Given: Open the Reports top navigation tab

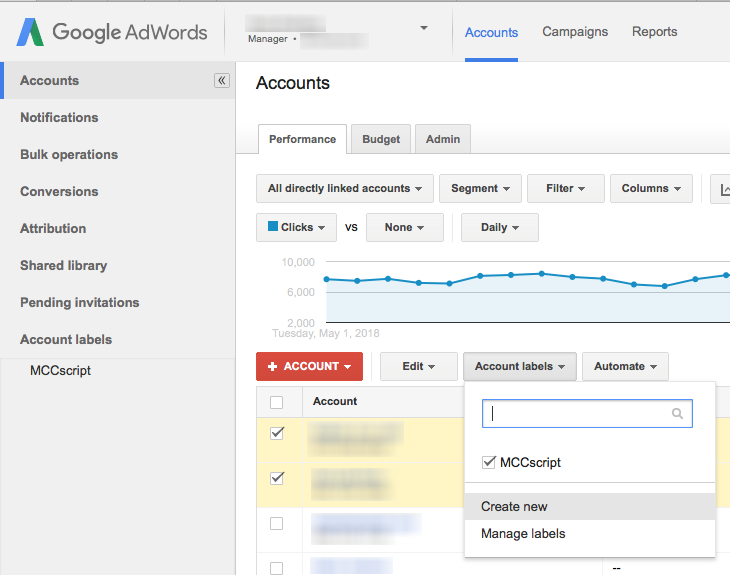Looking at the screenshot, I should tap(654, 32).
